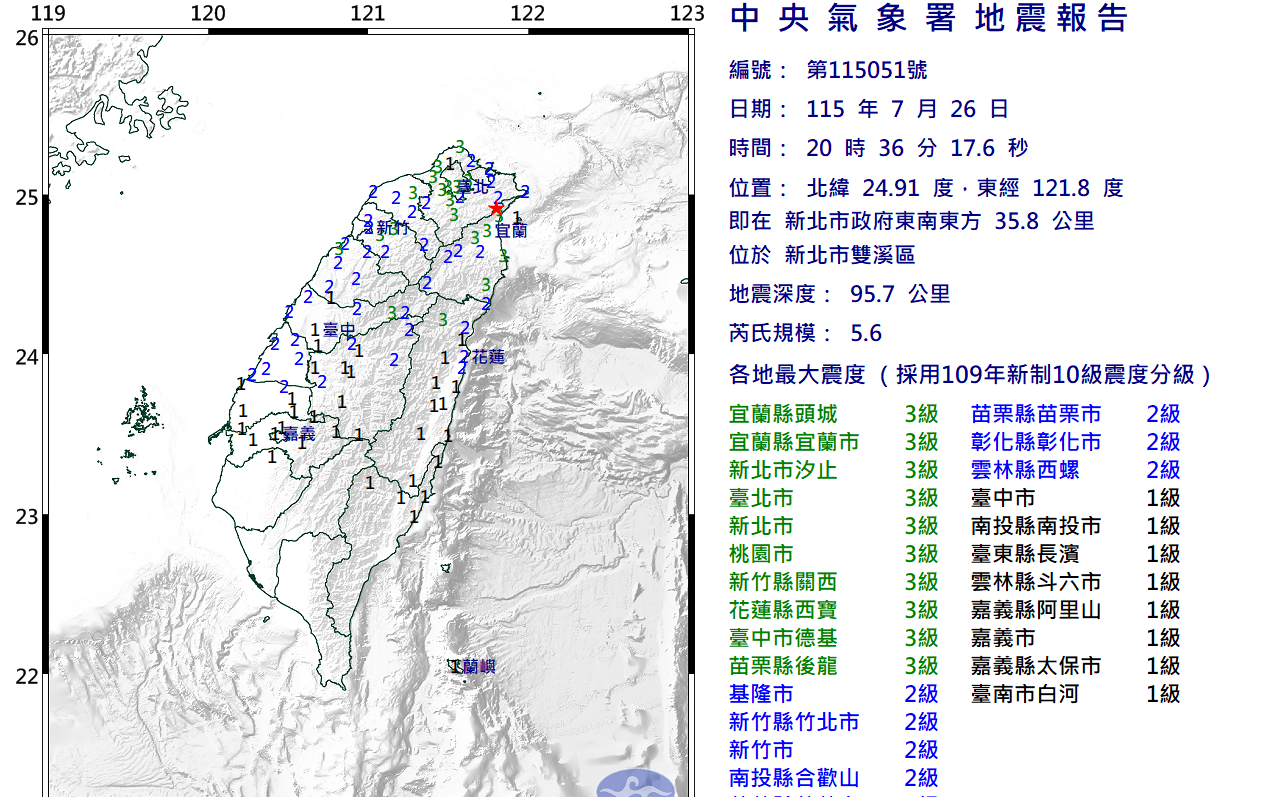Click the 苗栗縣後龍 intensity row
This screenshot has height=797, width=1280.
click(834, 666)
